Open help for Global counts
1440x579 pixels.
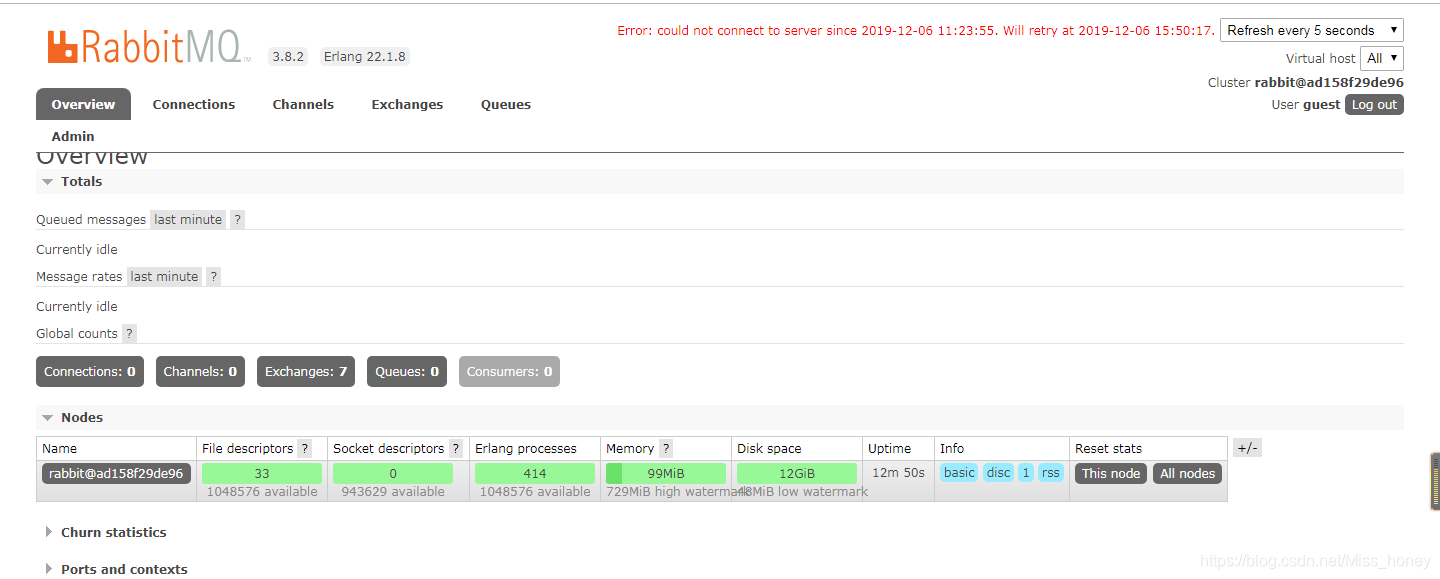click(129, 333)
